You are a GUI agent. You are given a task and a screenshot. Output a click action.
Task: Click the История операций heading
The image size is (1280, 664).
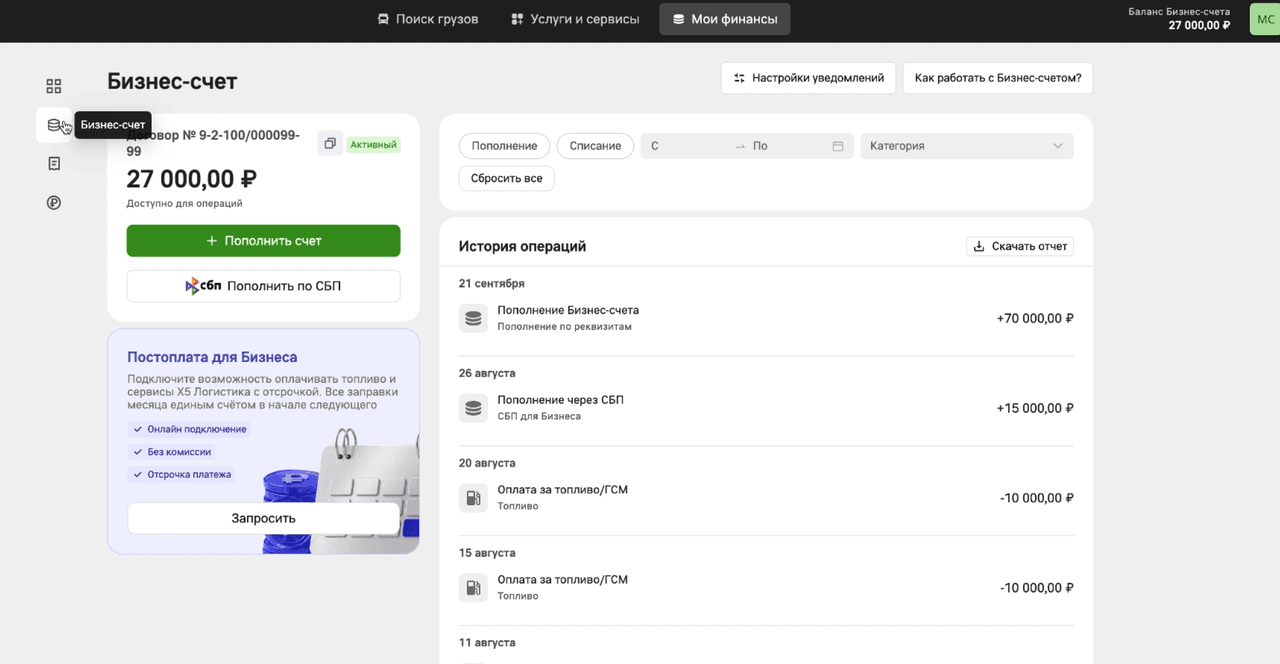522,246
